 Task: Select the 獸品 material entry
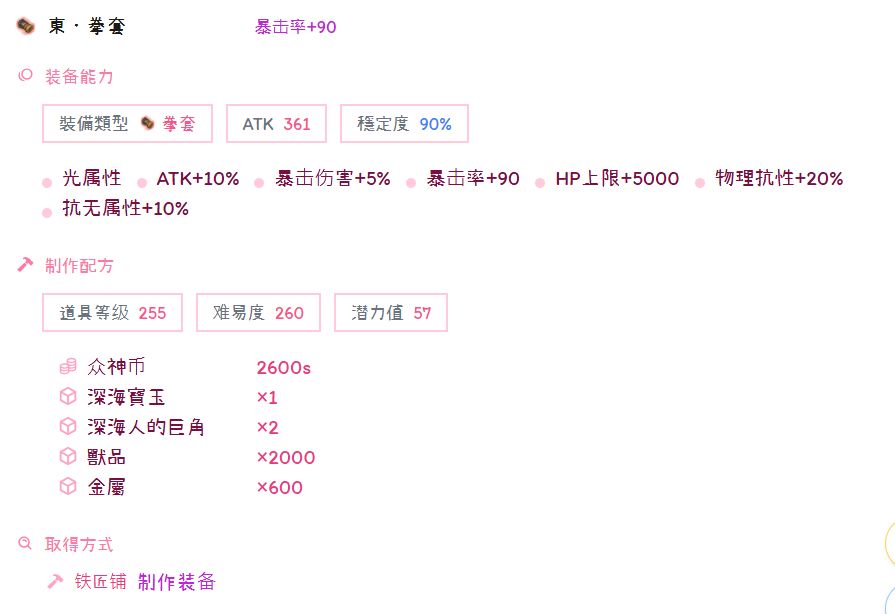point(106,457)
